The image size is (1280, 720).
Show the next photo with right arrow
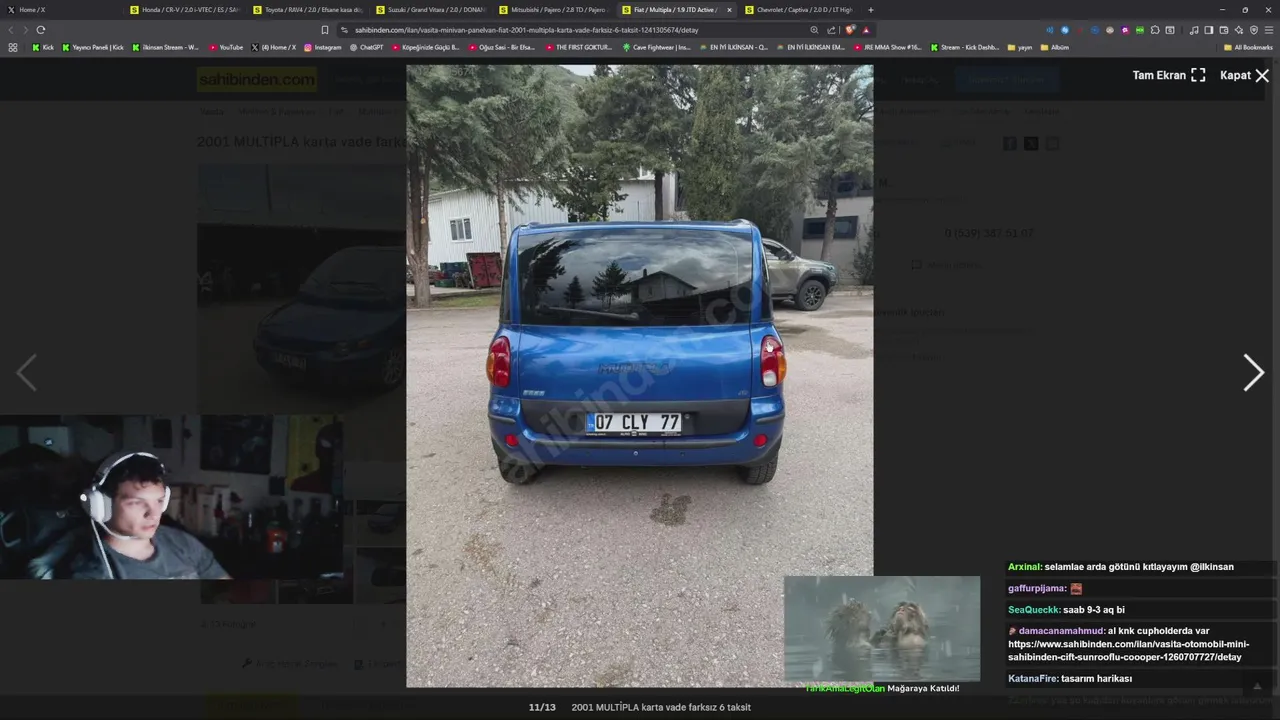click(1253, 372)
